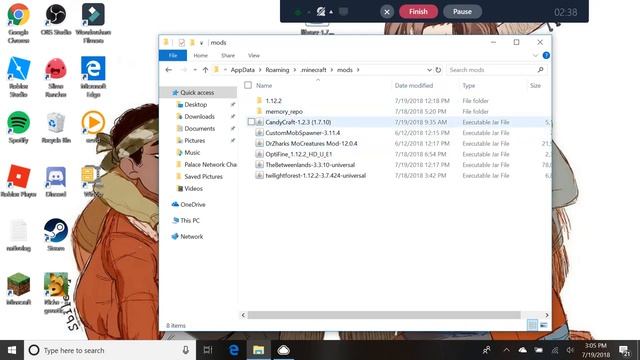Viewport: 640px width, 360px height.
Task: Select Slime Rancher desktop icon
Action: [x=56, y=77]
